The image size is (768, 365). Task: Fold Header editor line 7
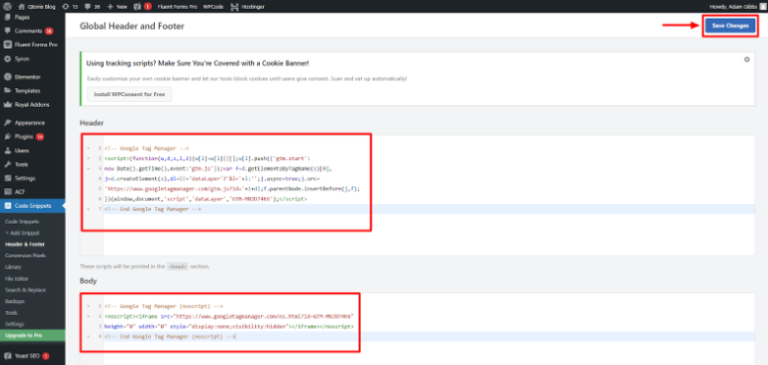87,209
